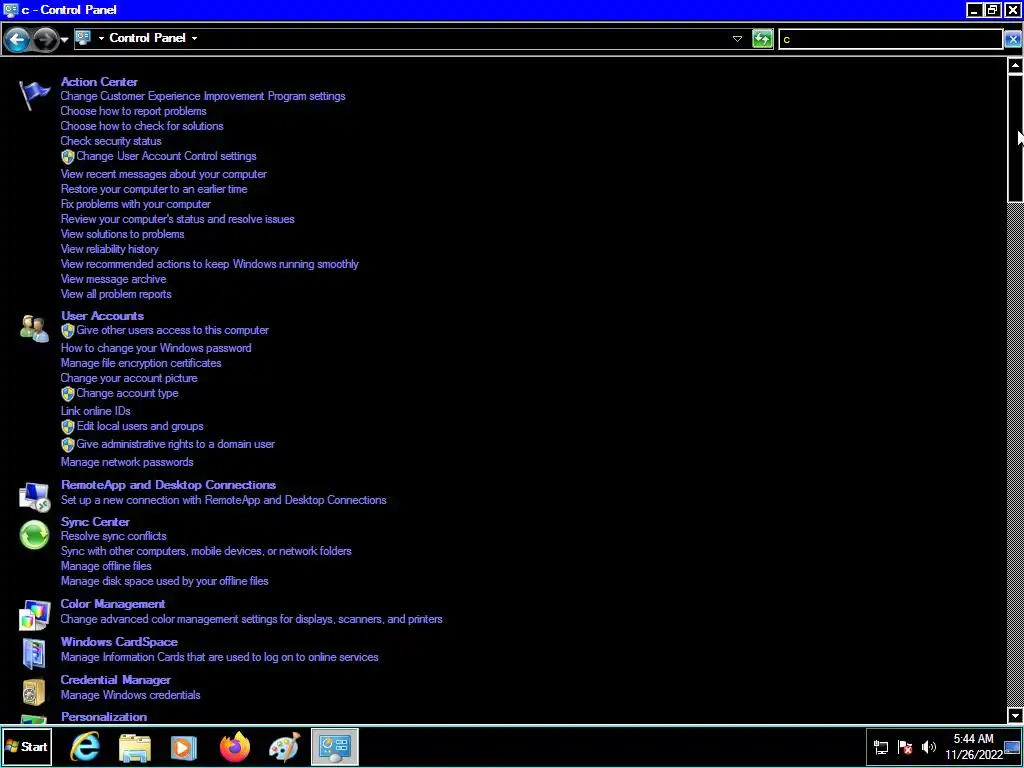
Task: Click the vertical scrollbar thumb
Action: point(1015,138)
